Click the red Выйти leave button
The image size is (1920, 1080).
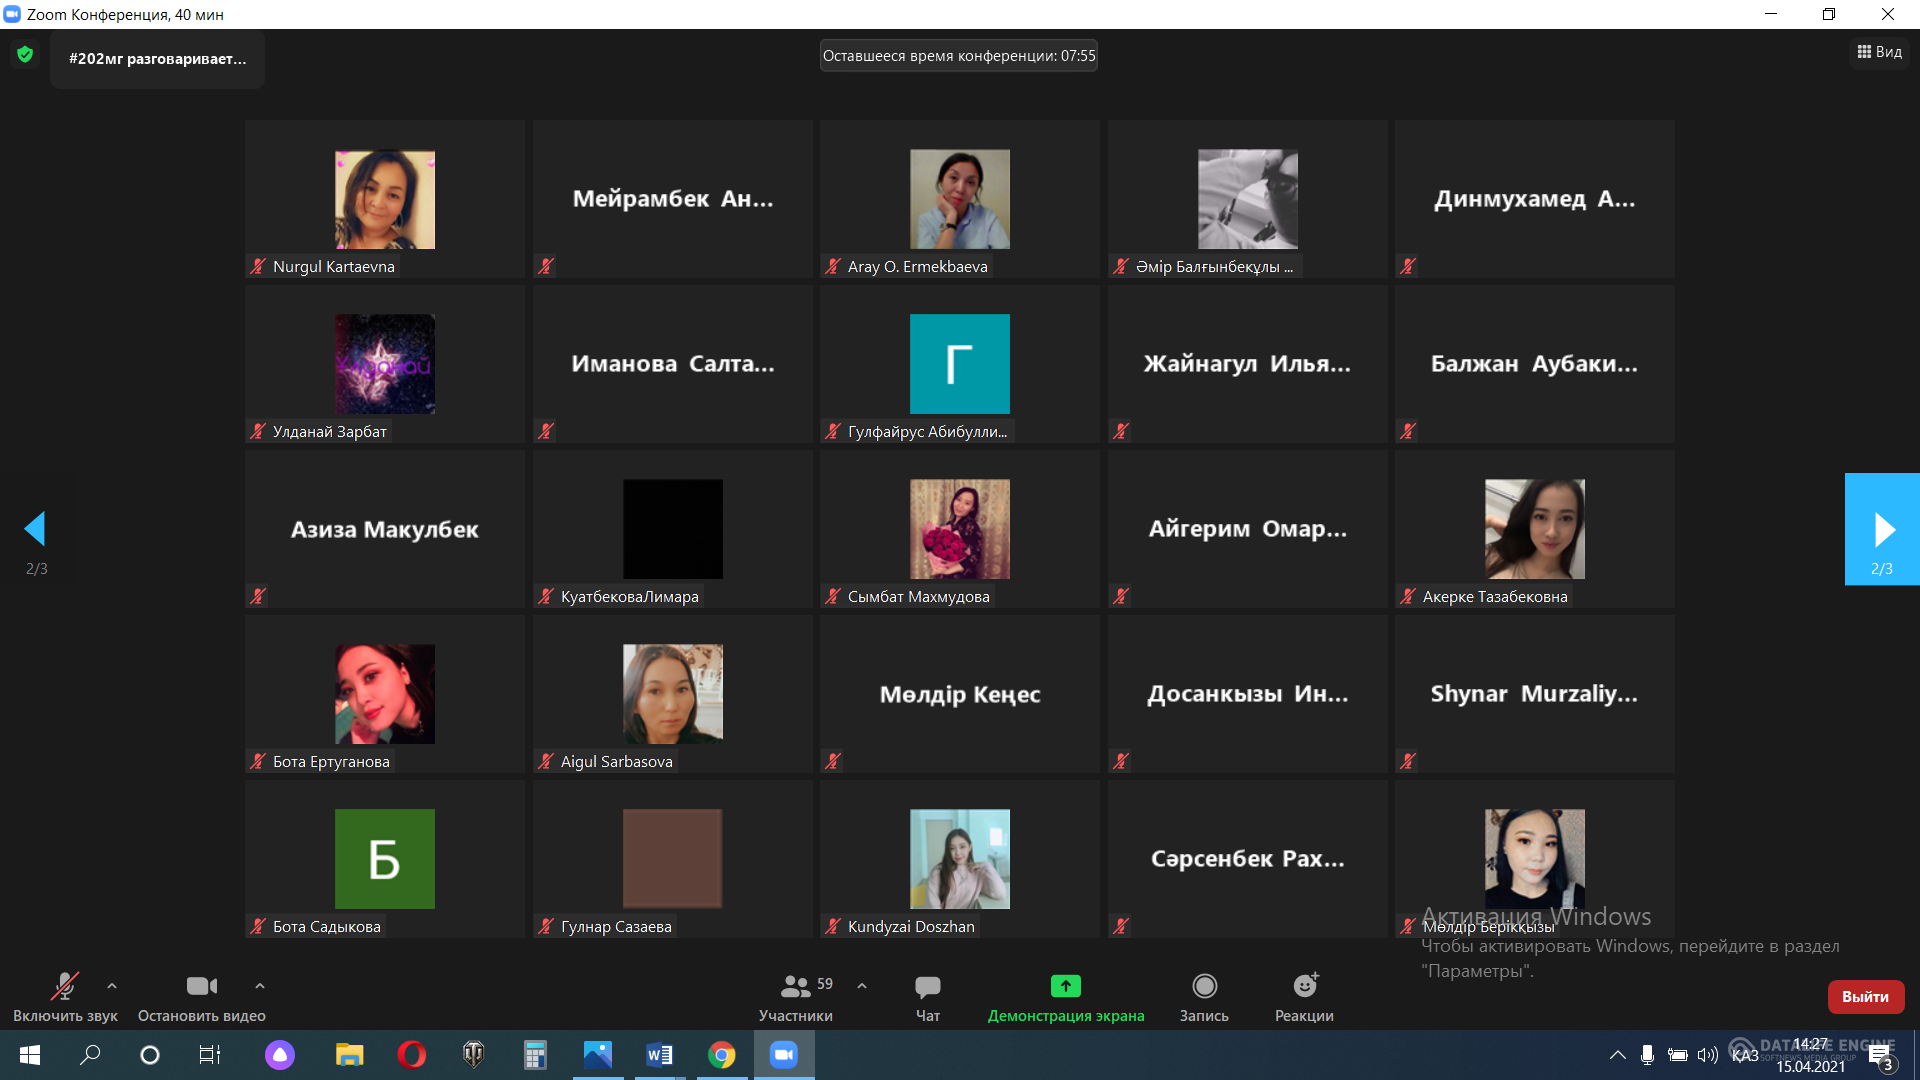(x=1865, y=996)
